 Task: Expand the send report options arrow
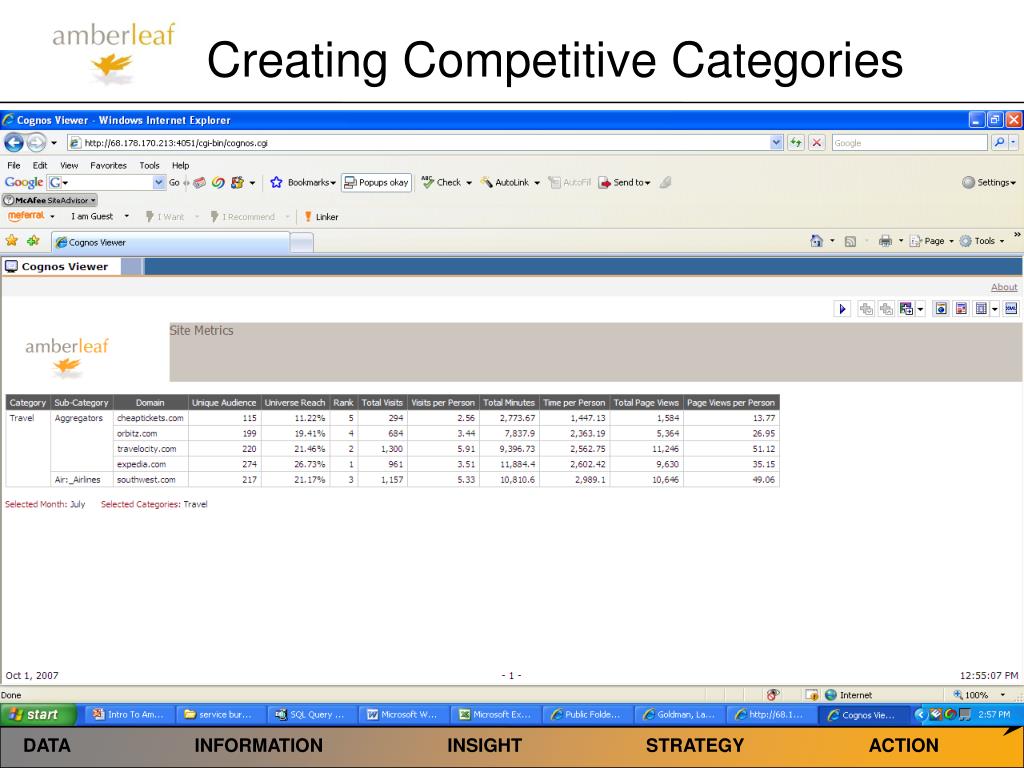(x=920, y=309)
